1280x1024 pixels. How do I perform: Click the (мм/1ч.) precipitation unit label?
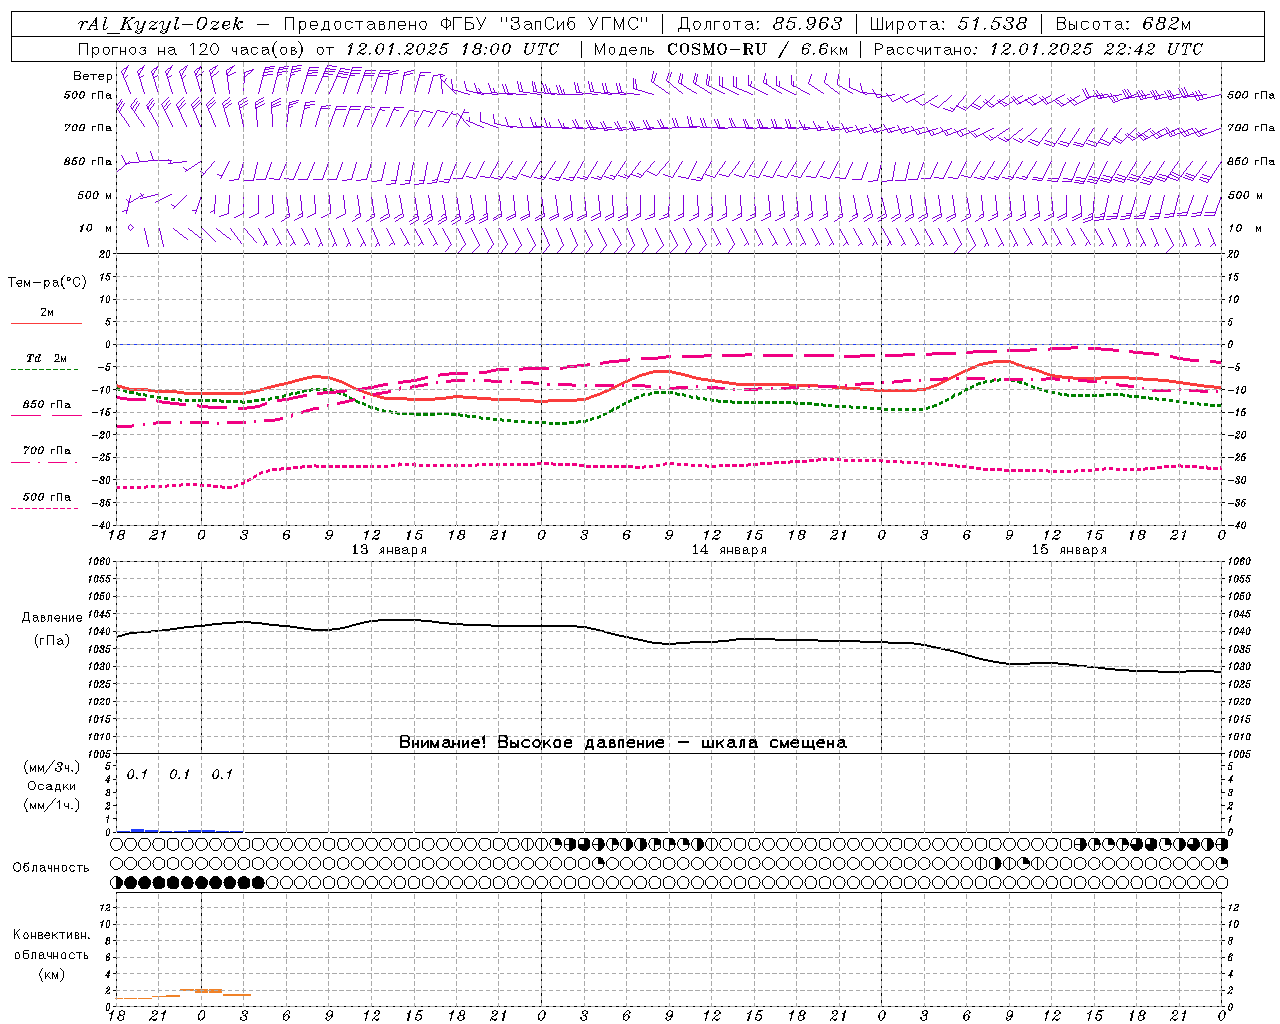52,805
